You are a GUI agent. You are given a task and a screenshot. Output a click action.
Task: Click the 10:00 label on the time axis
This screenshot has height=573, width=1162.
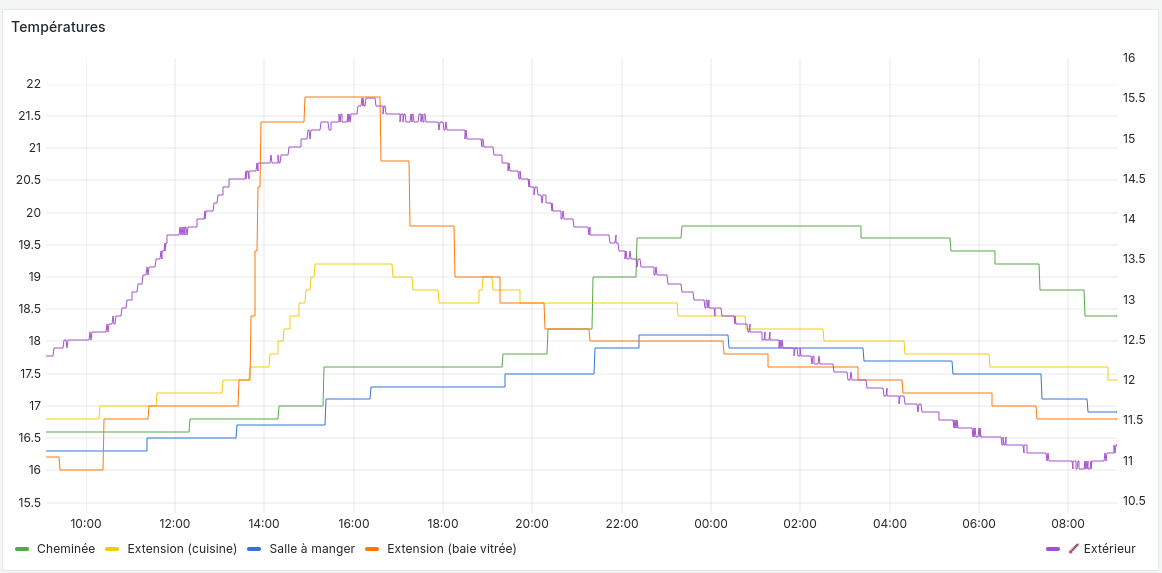(86, 523)
